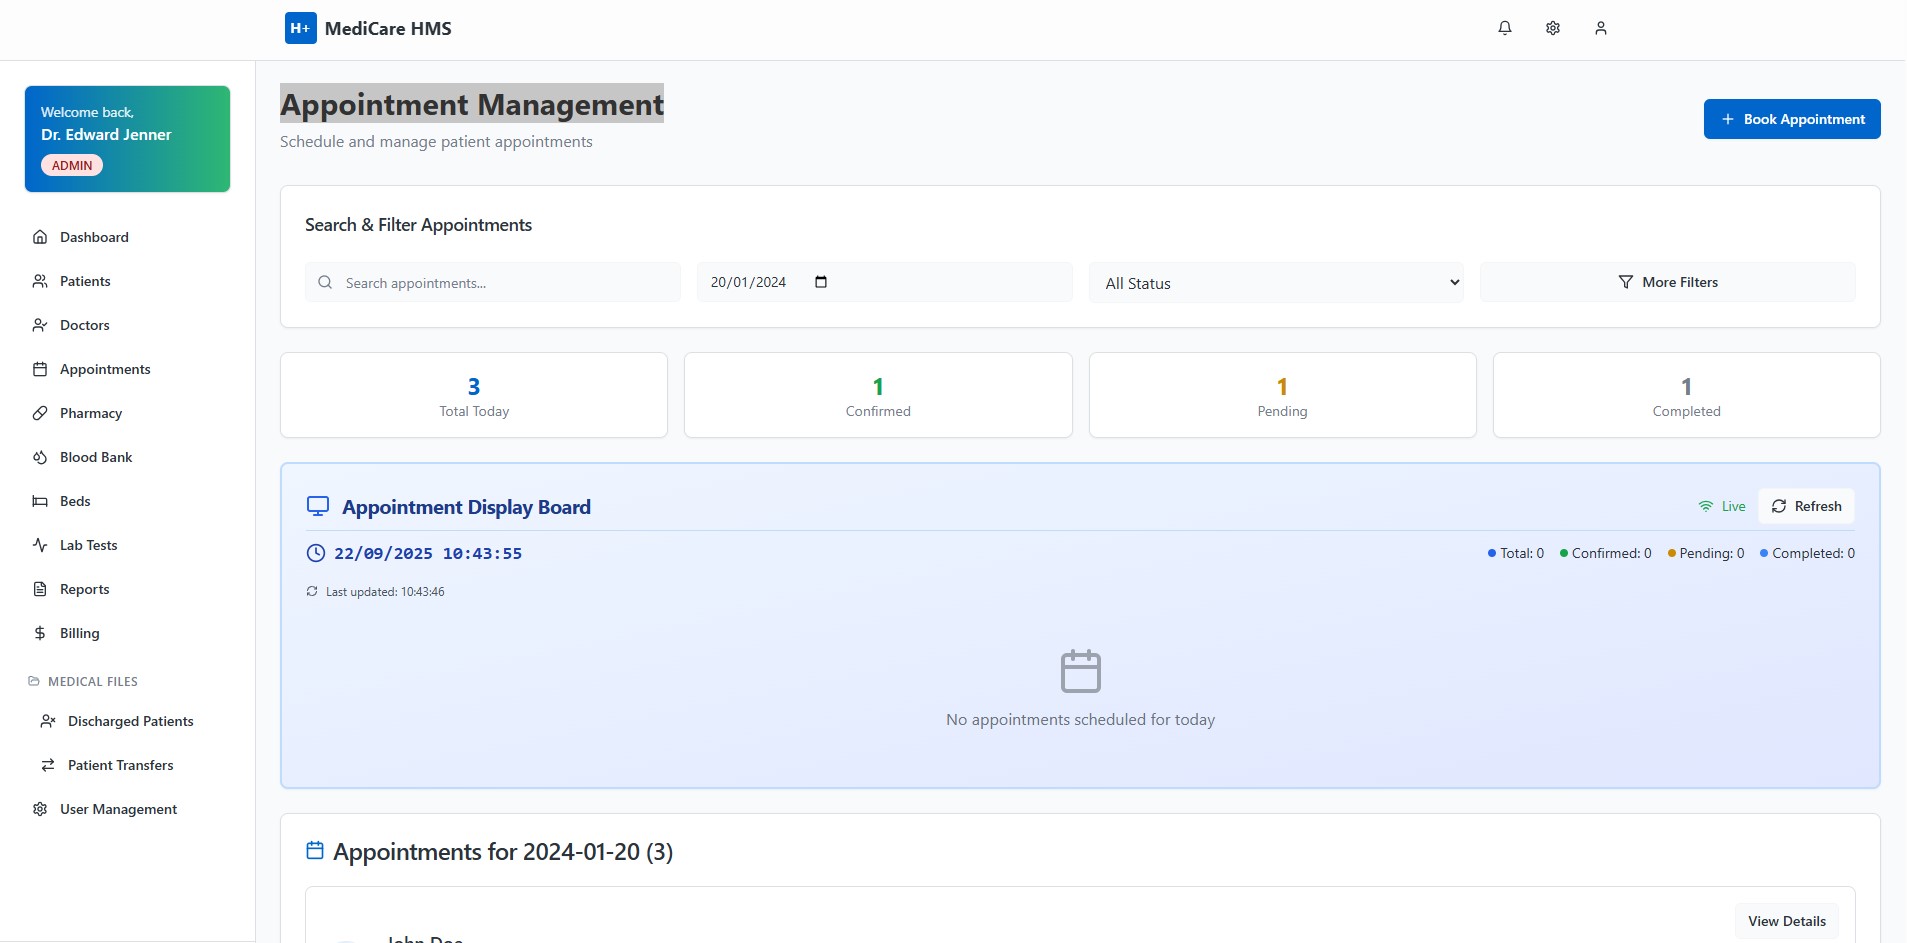The height and width of the screenshot is (943, 1907).
Task: Click the Medical Files folder icon
Action: (x=34, y=681)
